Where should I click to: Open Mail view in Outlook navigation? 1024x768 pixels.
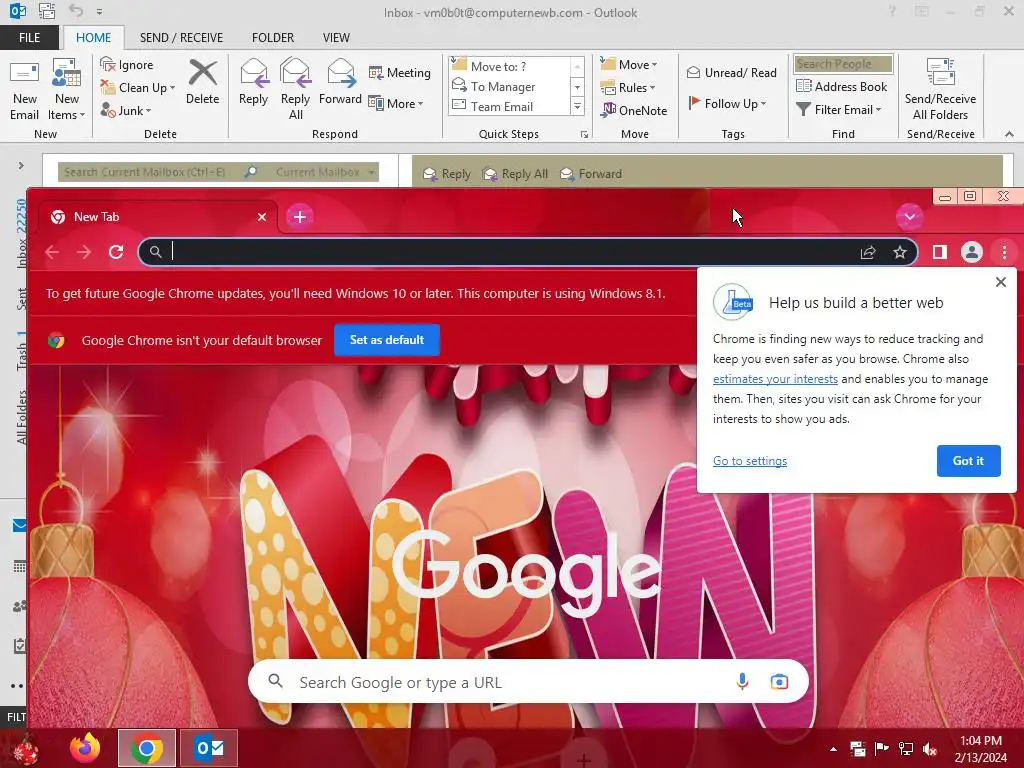pos(20,525)
